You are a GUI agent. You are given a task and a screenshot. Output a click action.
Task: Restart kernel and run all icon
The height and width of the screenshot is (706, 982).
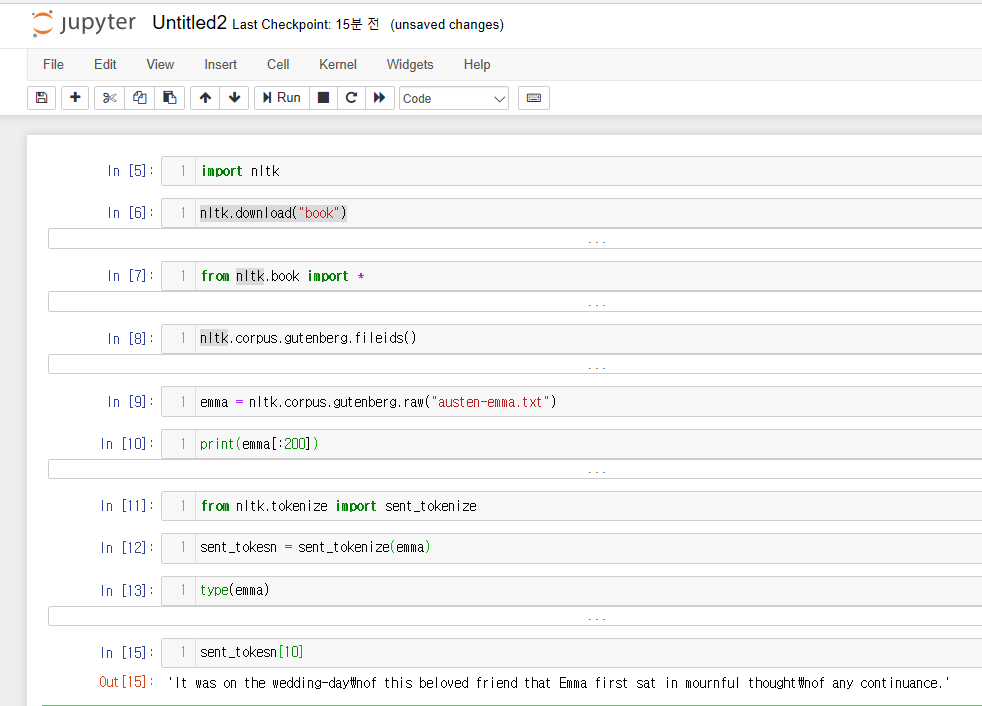coord(380,98)
